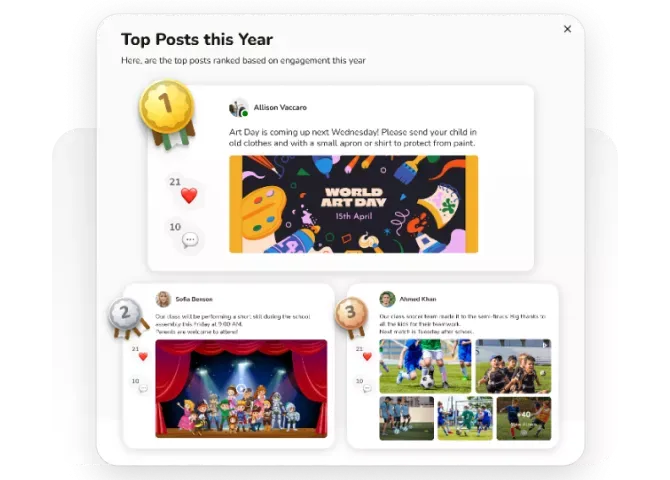This screenshot has height=480, width=670.
Task: Select the Ahmed Khan author name
Action: 418,299
